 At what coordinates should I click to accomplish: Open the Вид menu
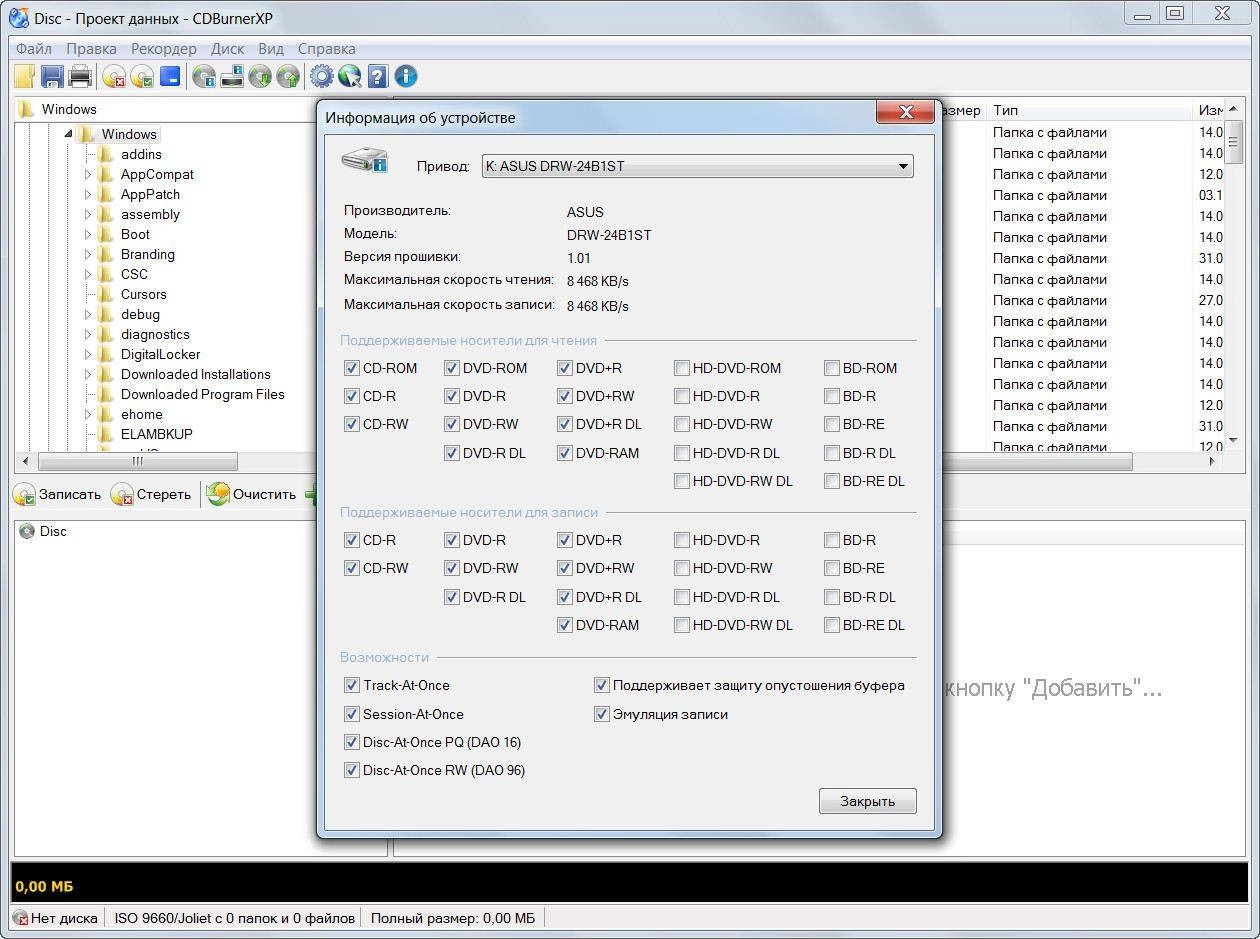(x=271, y=48)
